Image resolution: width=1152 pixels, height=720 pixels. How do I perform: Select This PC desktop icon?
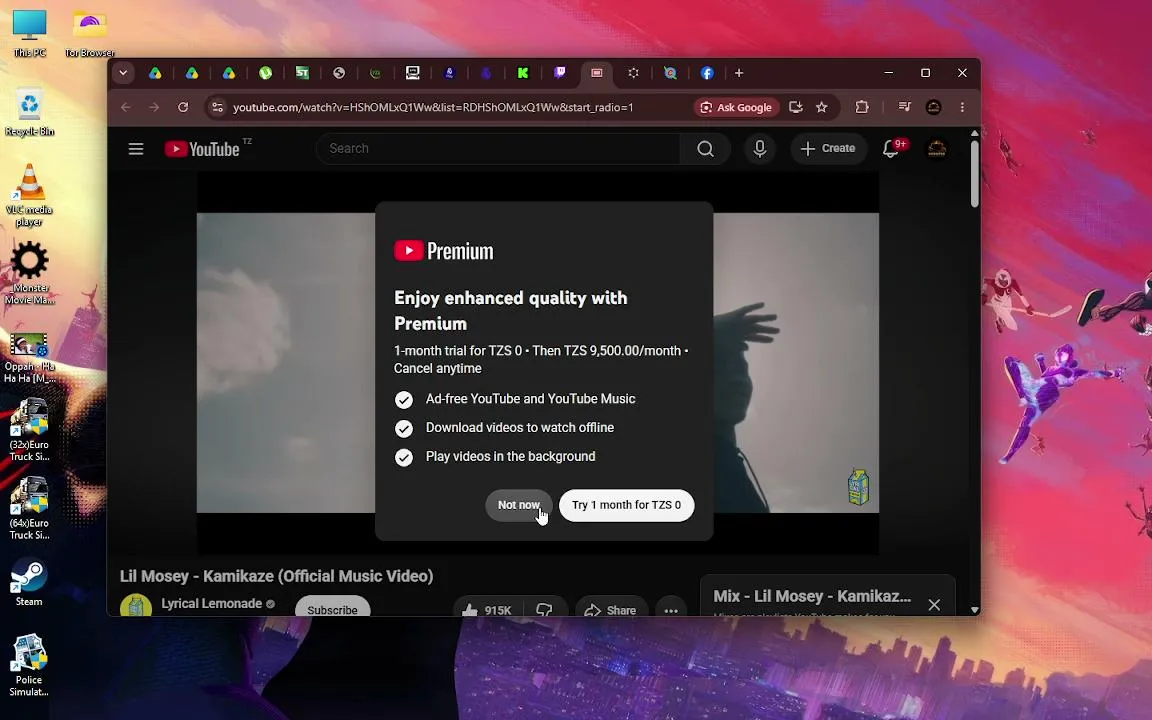(x=29, y=33)
